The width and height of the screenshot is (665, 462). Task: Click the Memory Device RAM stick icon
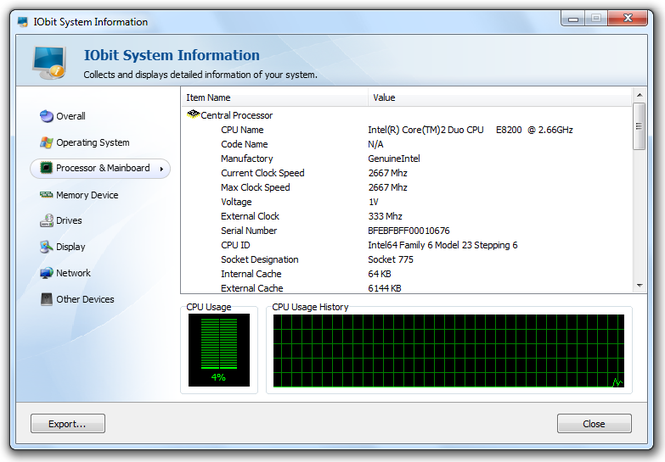(46, 194)
